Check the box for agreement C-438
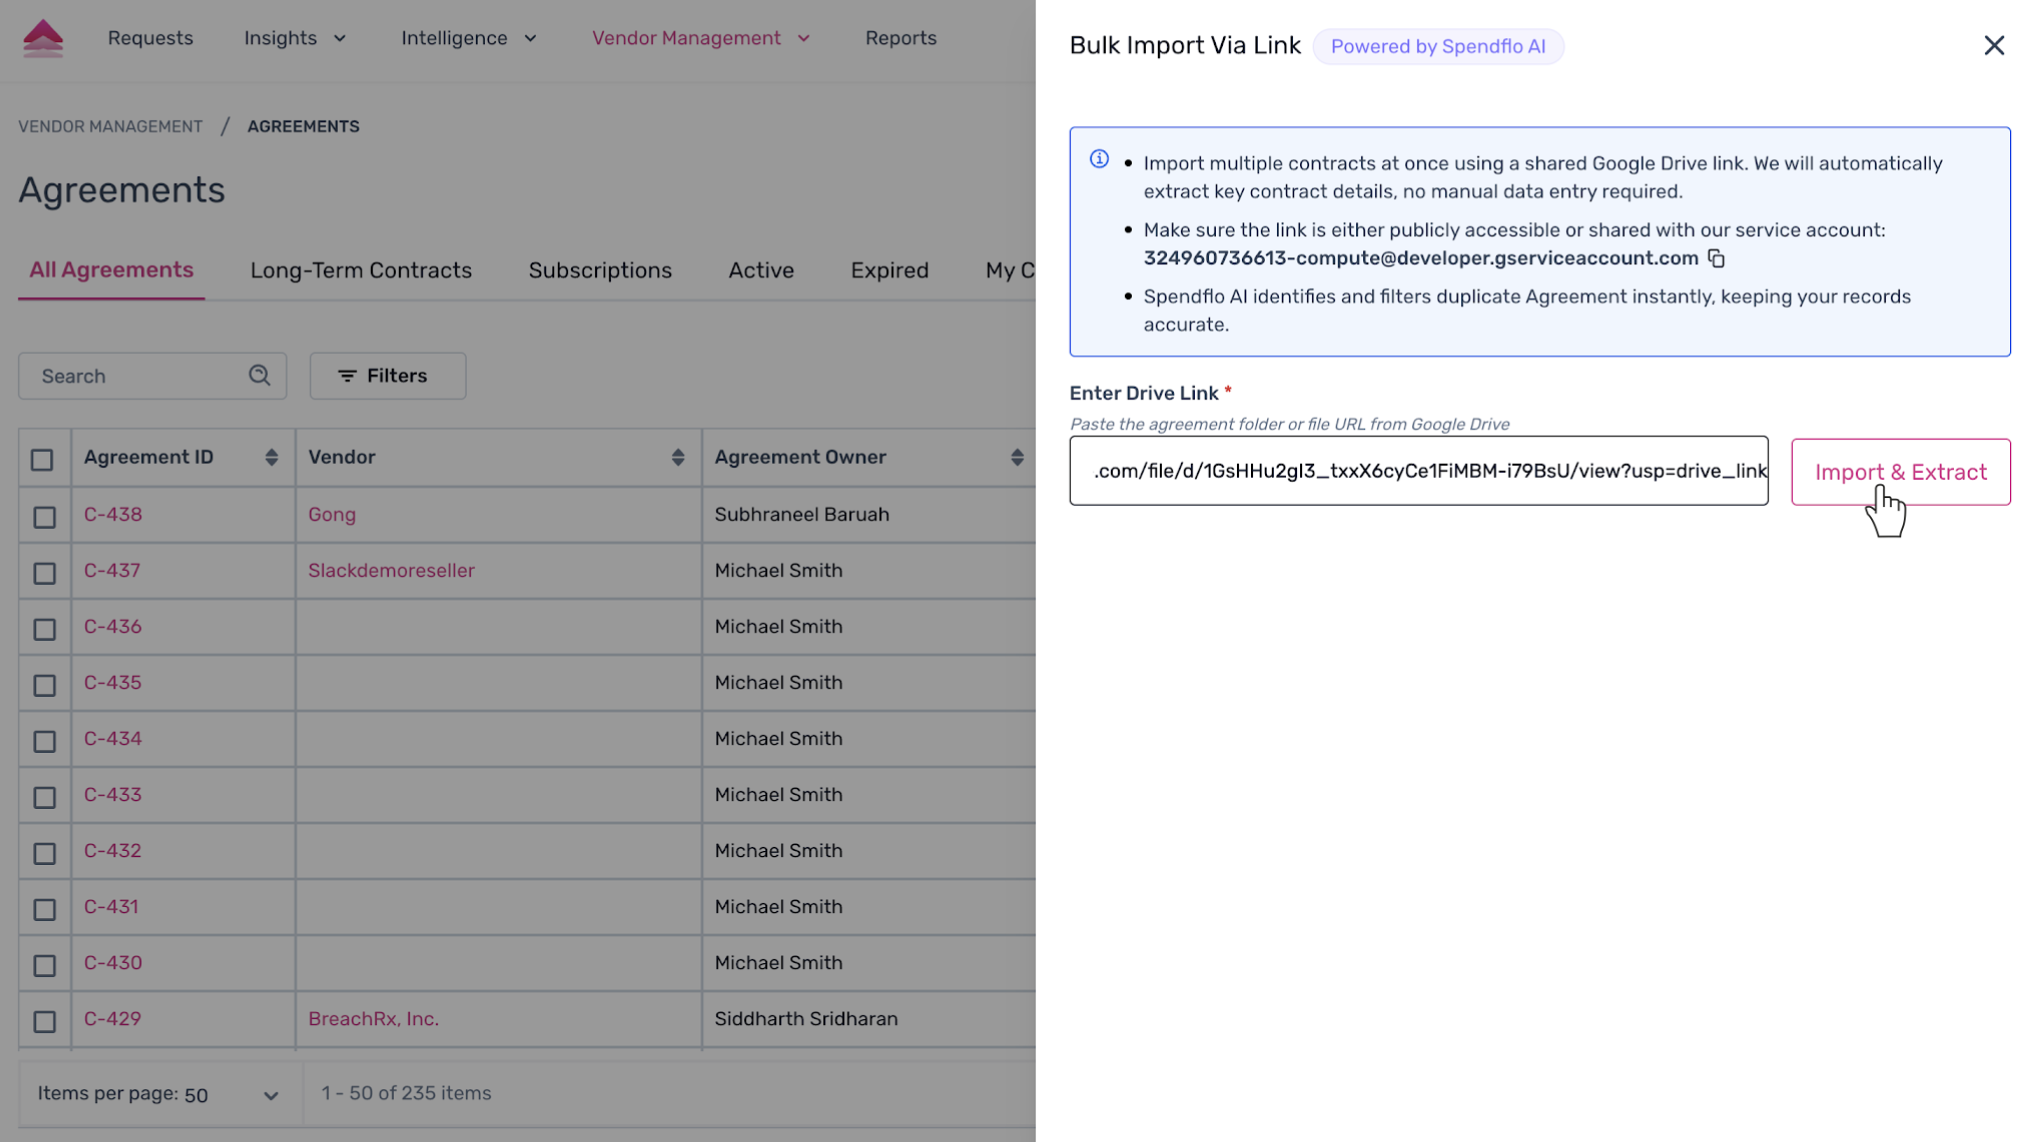This screenshot has width=2036, height=1142. coord(44,517)
